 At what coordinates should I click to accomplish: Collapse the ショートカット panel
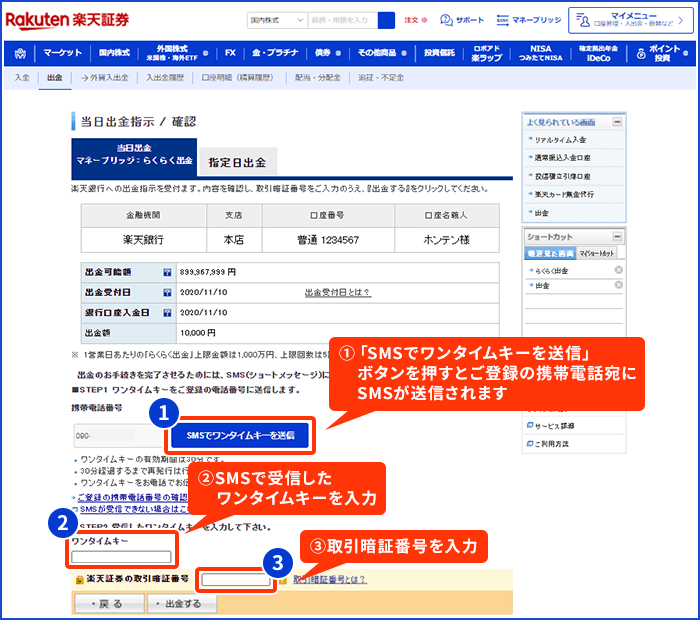point(617,237)
